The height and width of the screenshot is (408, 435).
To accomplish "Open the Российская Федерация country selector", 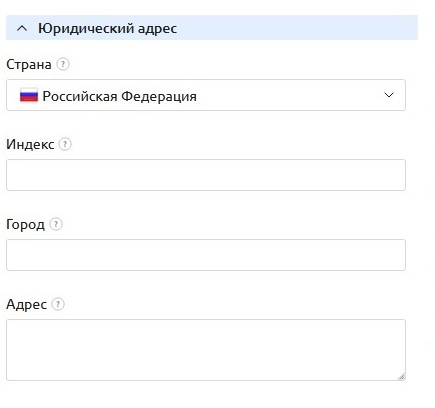I will point(206,95).
